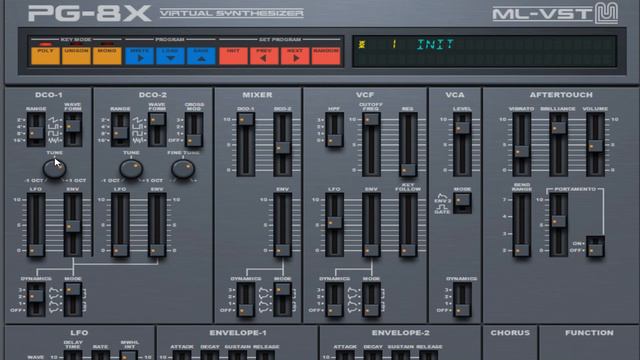The width and height of the screenshot is (640, 360).
Task: Click the DCO-2 FINE TUNE knob
Action: coord(183,169)
